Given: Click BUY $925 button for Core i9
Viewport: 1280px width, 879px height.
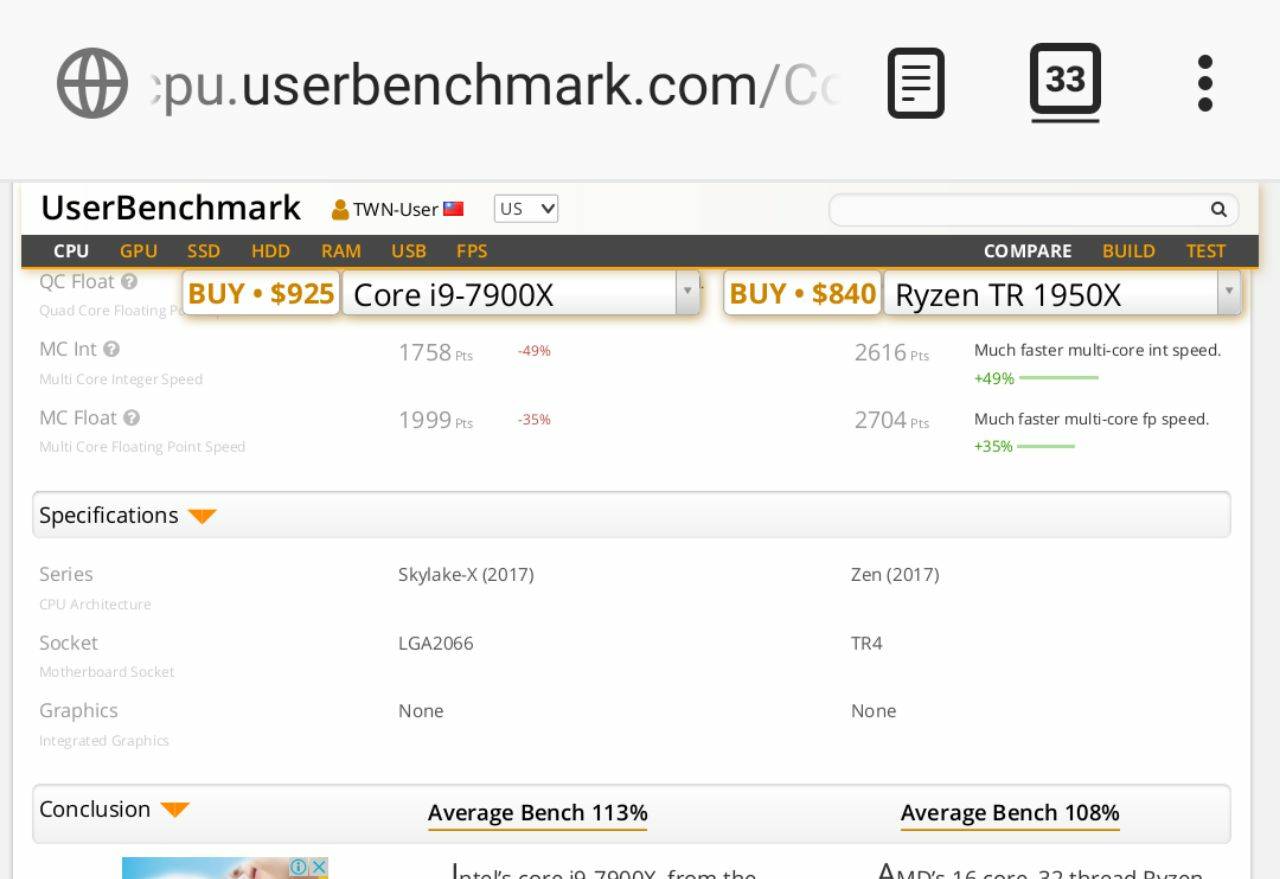Looking at the screenshot, I should [261, 294].
